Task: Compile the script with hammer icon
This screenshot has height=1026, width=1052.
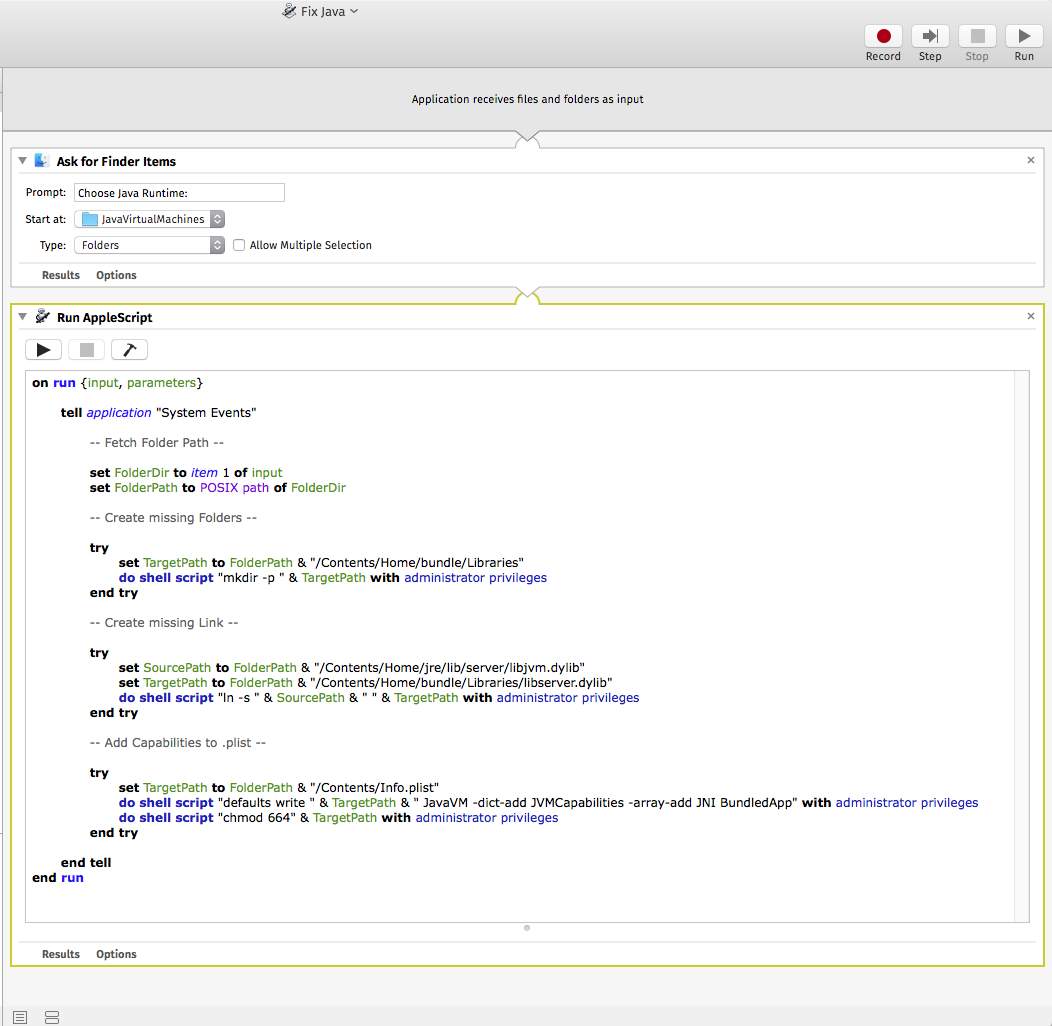Action: pos(129,350)
